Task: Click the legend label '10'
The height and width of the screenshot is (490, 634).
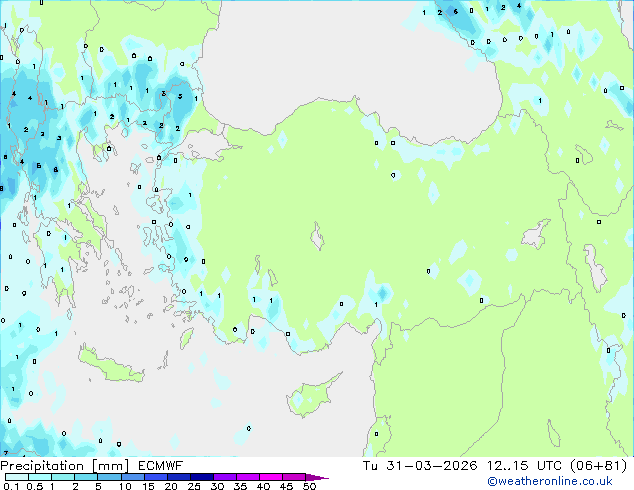Action: [125, 486]
